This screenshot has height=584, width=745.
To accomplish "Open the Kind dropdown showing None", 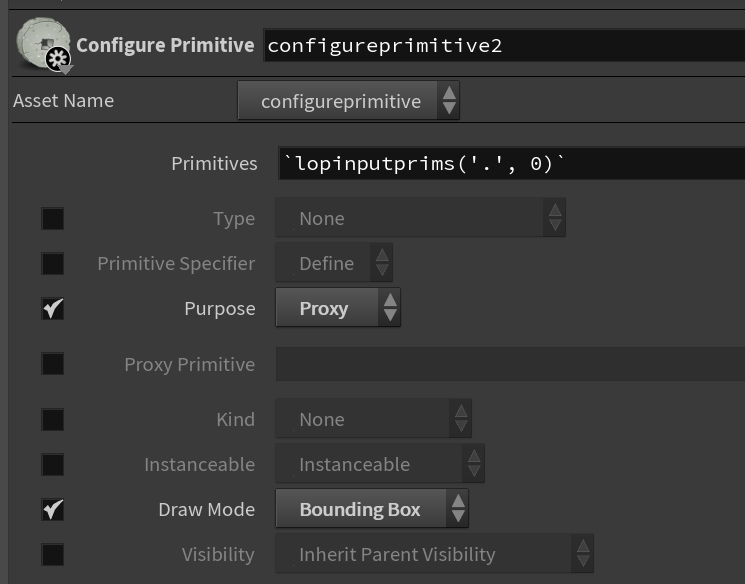I will tap(373, 419).
